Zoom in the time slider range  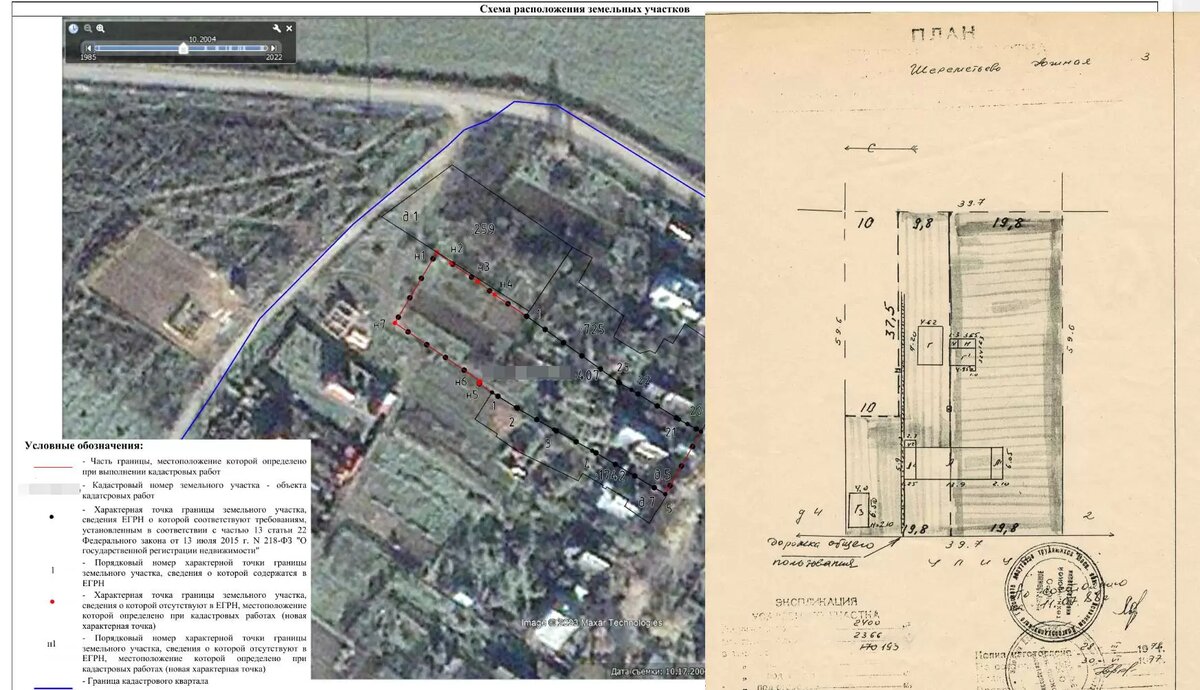click(101, 29)
